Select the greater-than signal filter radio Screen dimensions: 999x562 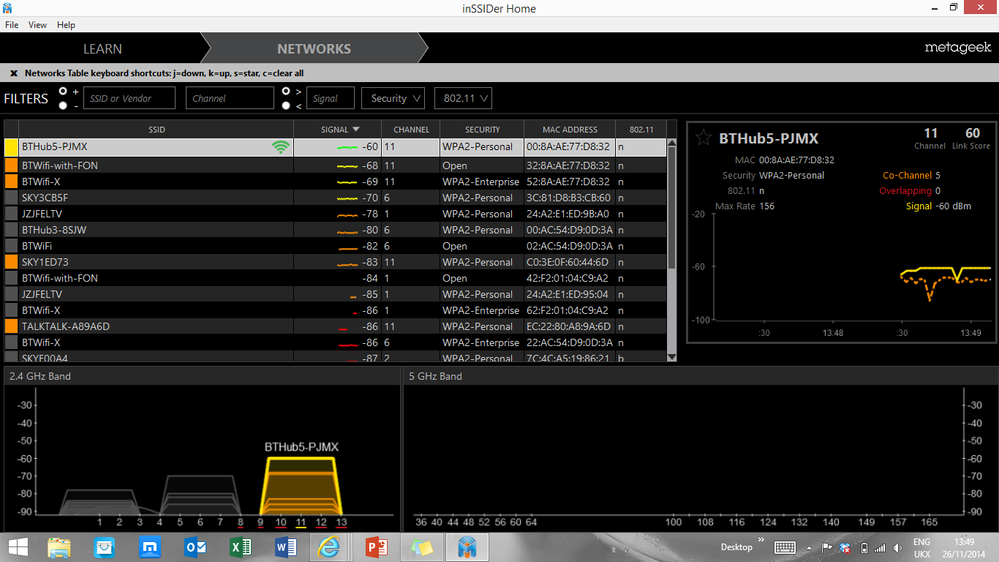(x=285, y=91)
